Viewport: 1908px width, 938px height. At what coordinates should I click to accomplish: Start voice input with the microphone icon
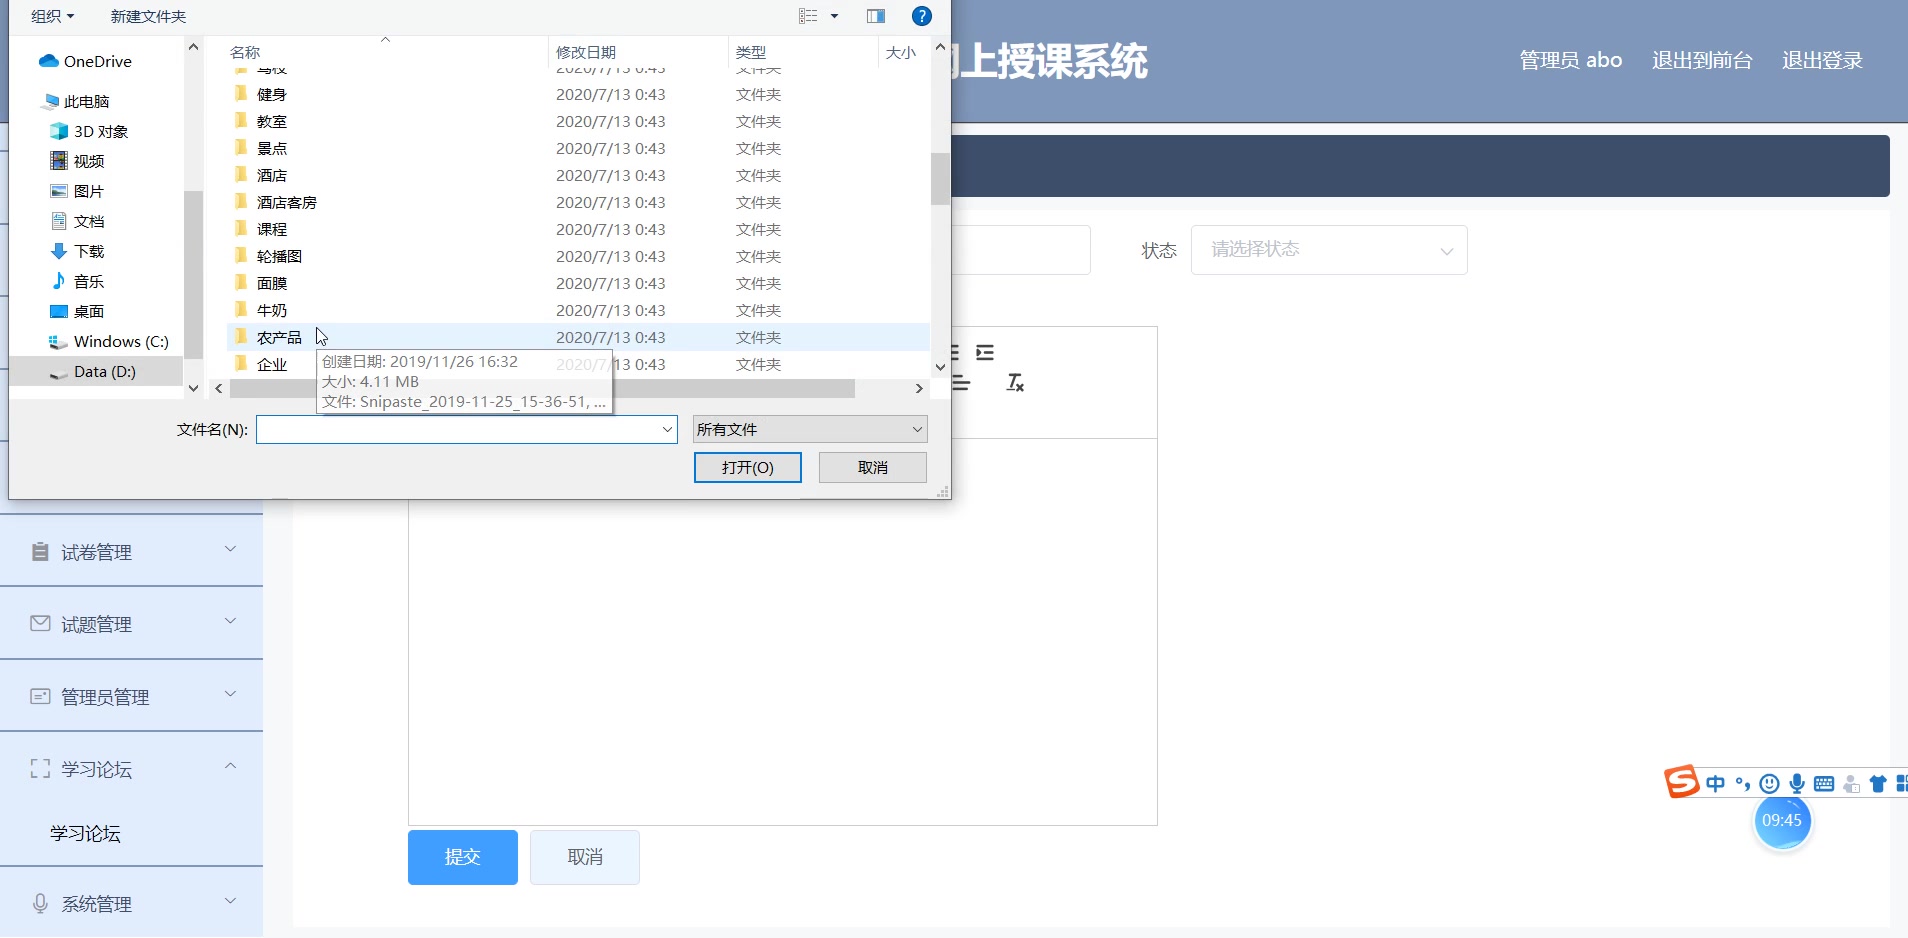click(1797, 784)
